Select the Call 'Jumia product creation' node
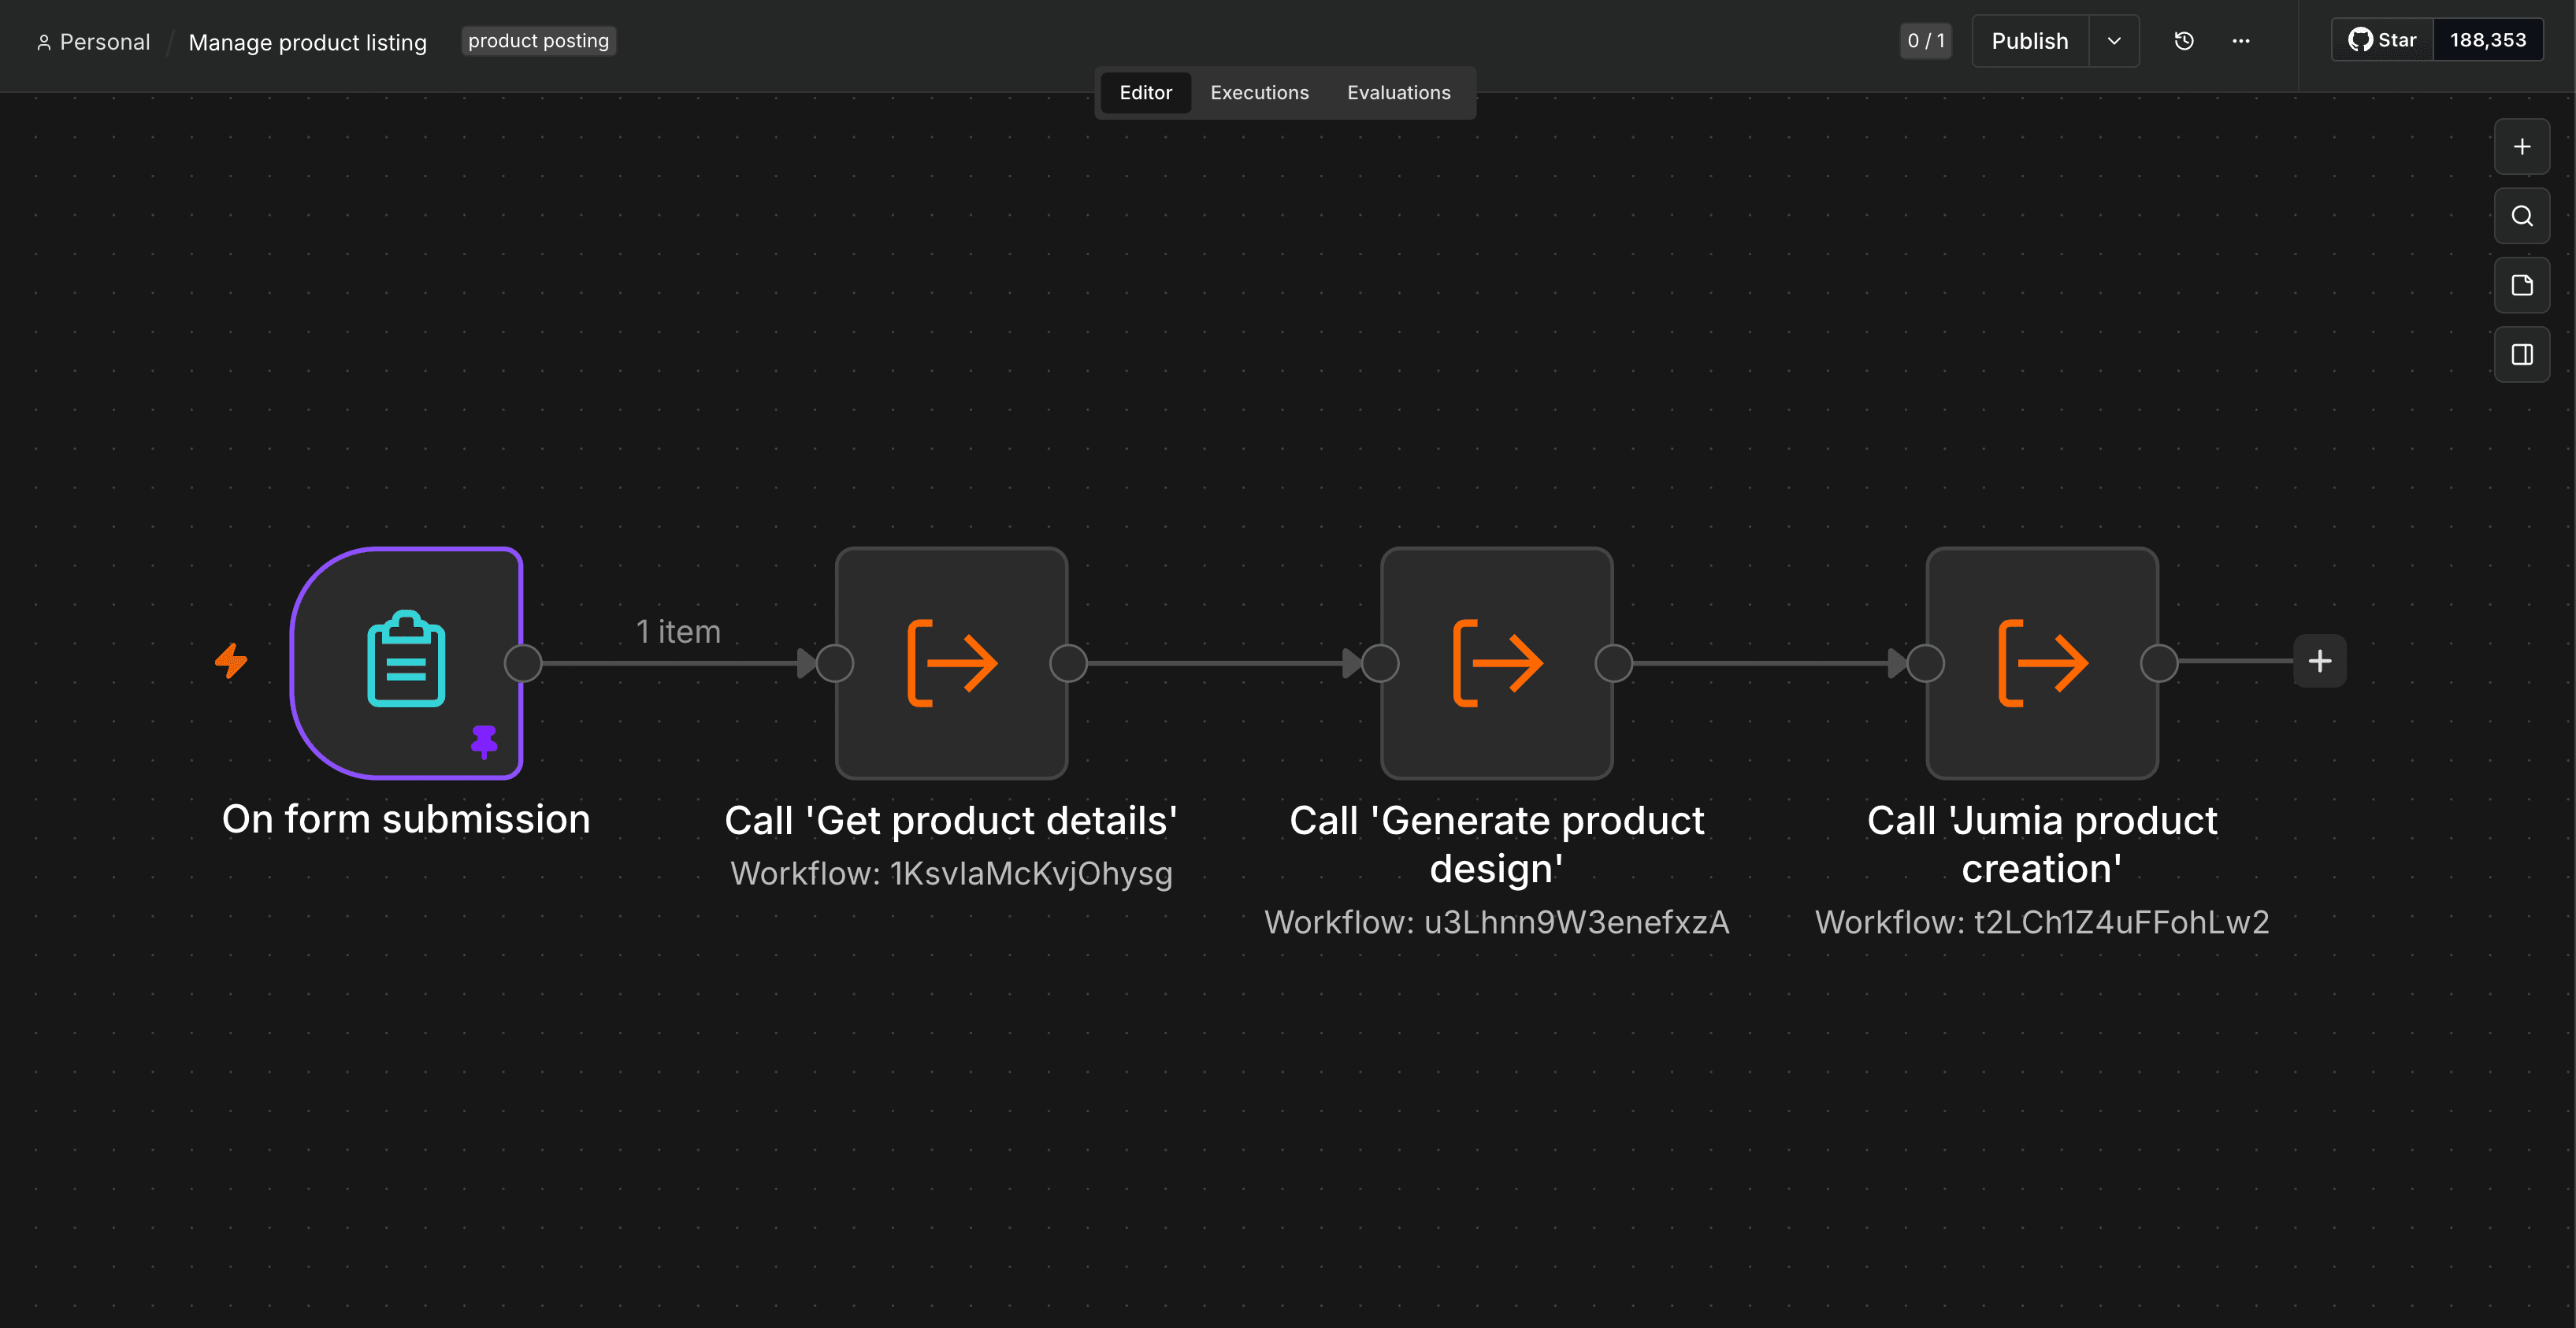Image resolution: width=2576 pixels, height=1328 pixels. coord(2042,662)
